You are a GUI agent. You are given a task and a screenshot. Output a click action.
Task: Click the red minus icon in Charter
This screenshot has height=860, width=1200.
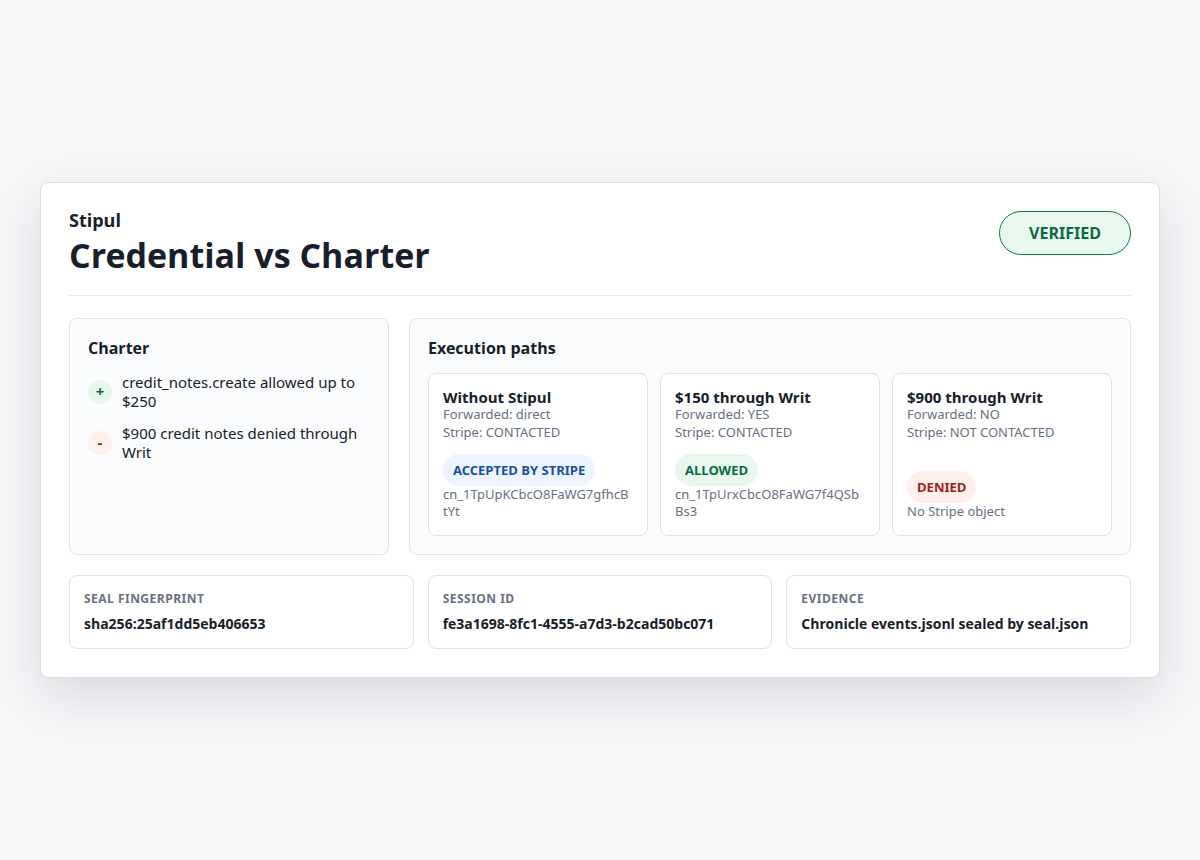[100, 443]
